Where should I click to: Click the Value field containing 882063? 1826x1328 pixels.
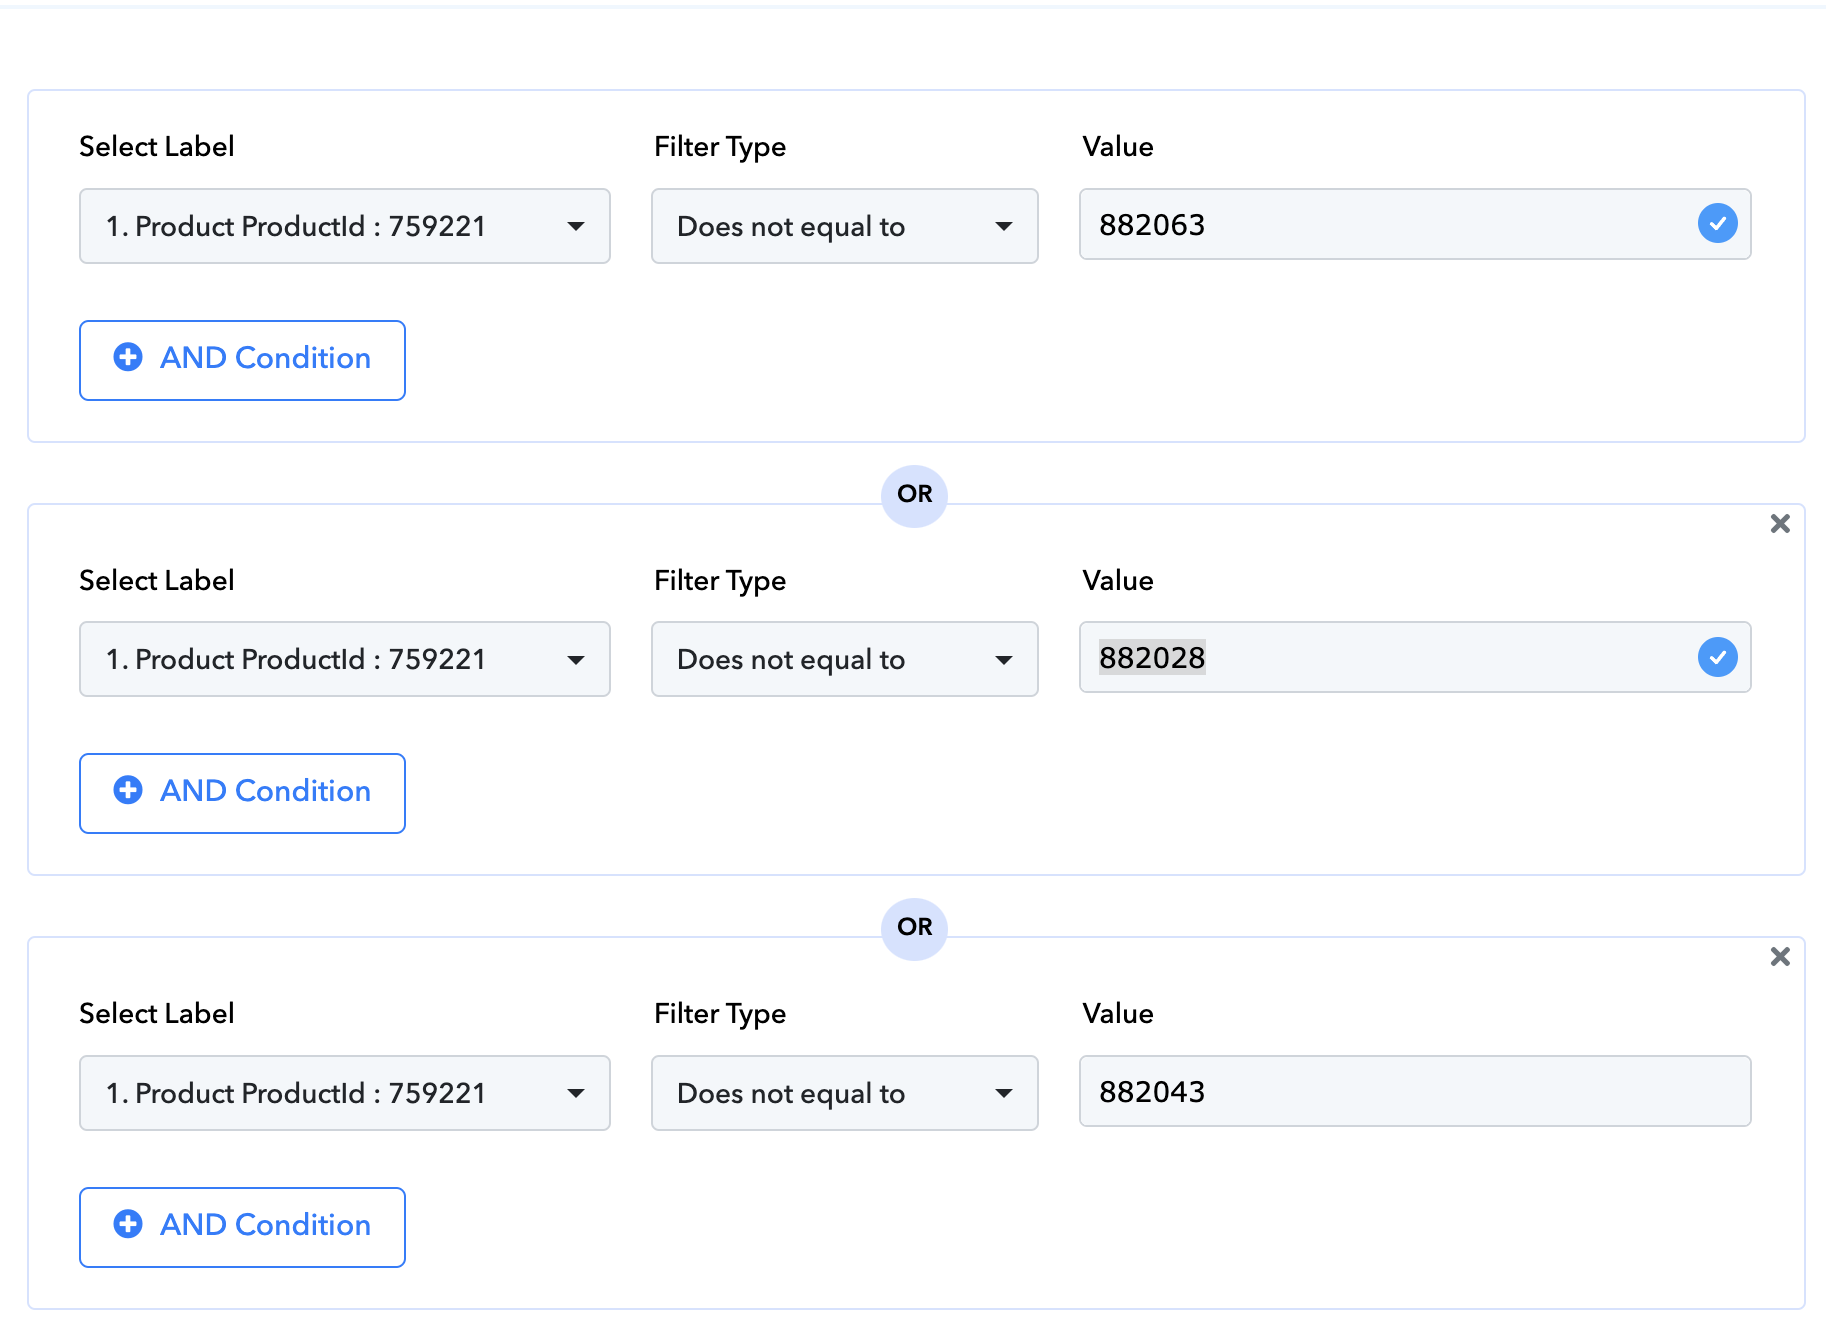pyautogui.click(x=1415, y=224)
